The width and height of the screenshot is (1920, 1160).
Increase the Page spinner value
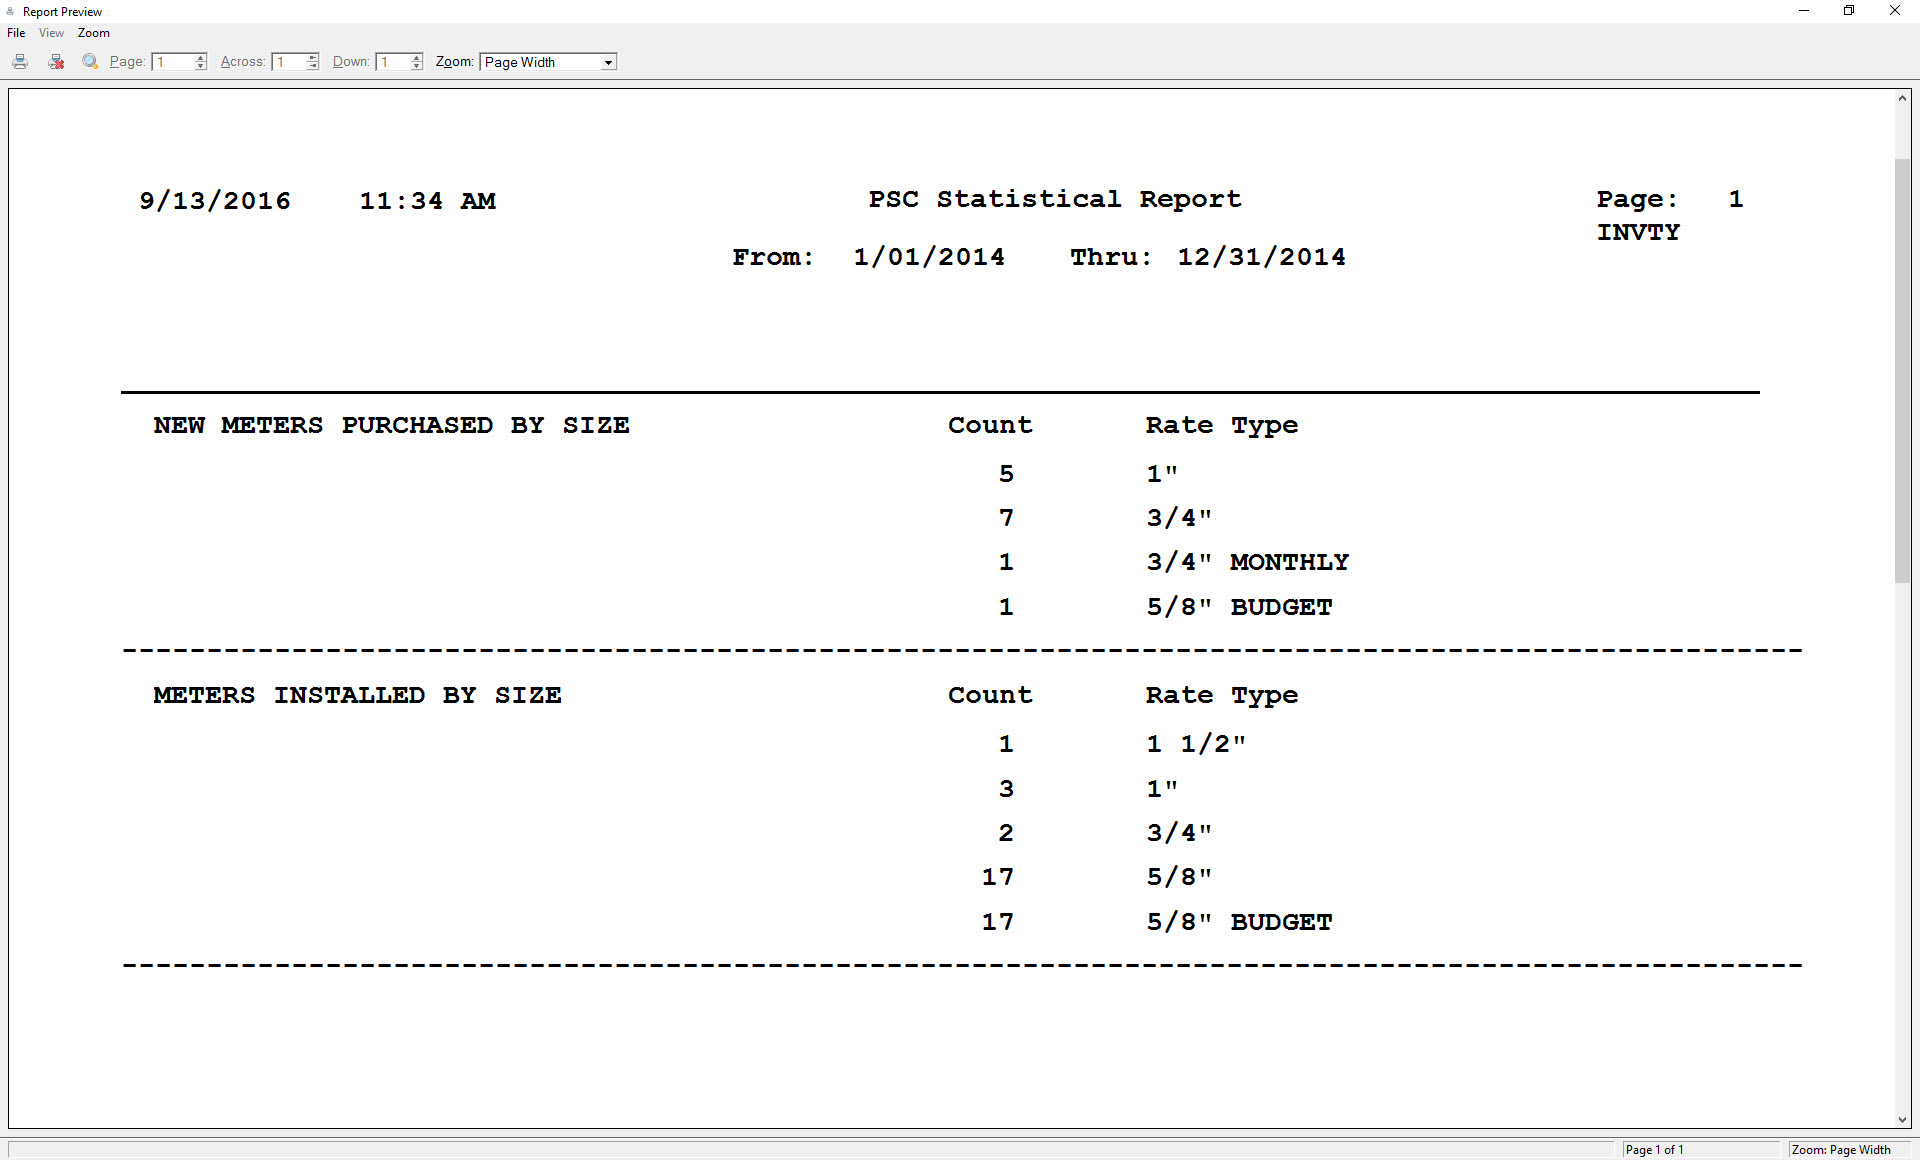click(201, 58)
